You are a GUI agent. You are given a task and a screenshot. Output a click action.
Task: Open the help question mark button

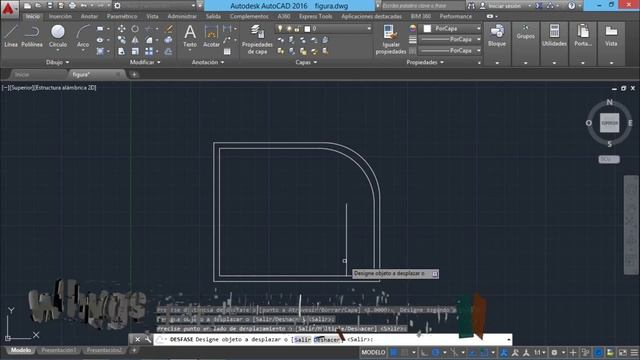pos(571,6)
